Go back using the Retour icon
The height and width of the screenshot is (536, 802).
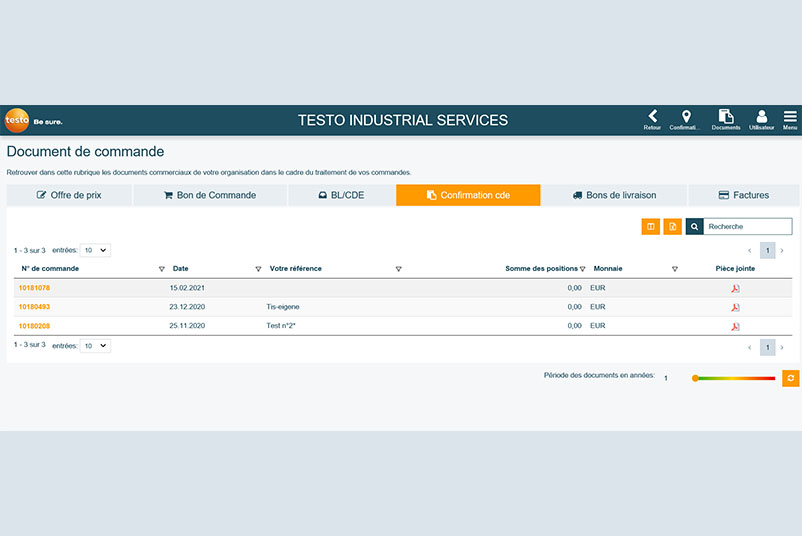tap(652, 120)
